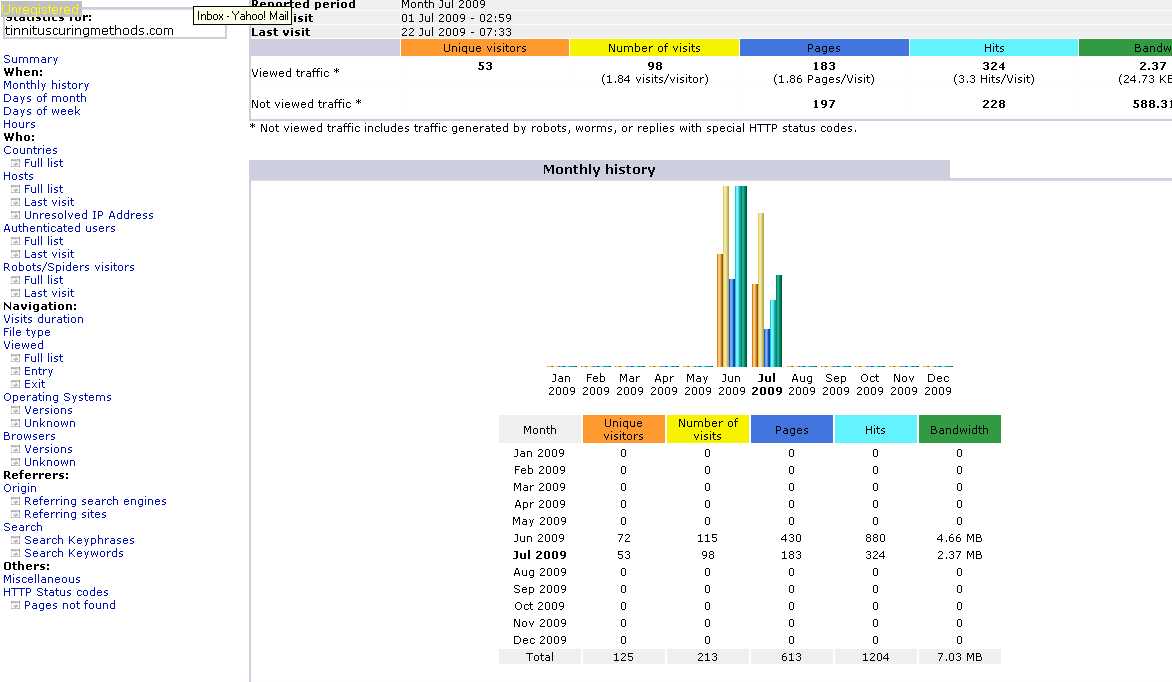
Task: Click the icon beside Browsers Unknown
Action: pyautogui.click(x=15, y=463)
